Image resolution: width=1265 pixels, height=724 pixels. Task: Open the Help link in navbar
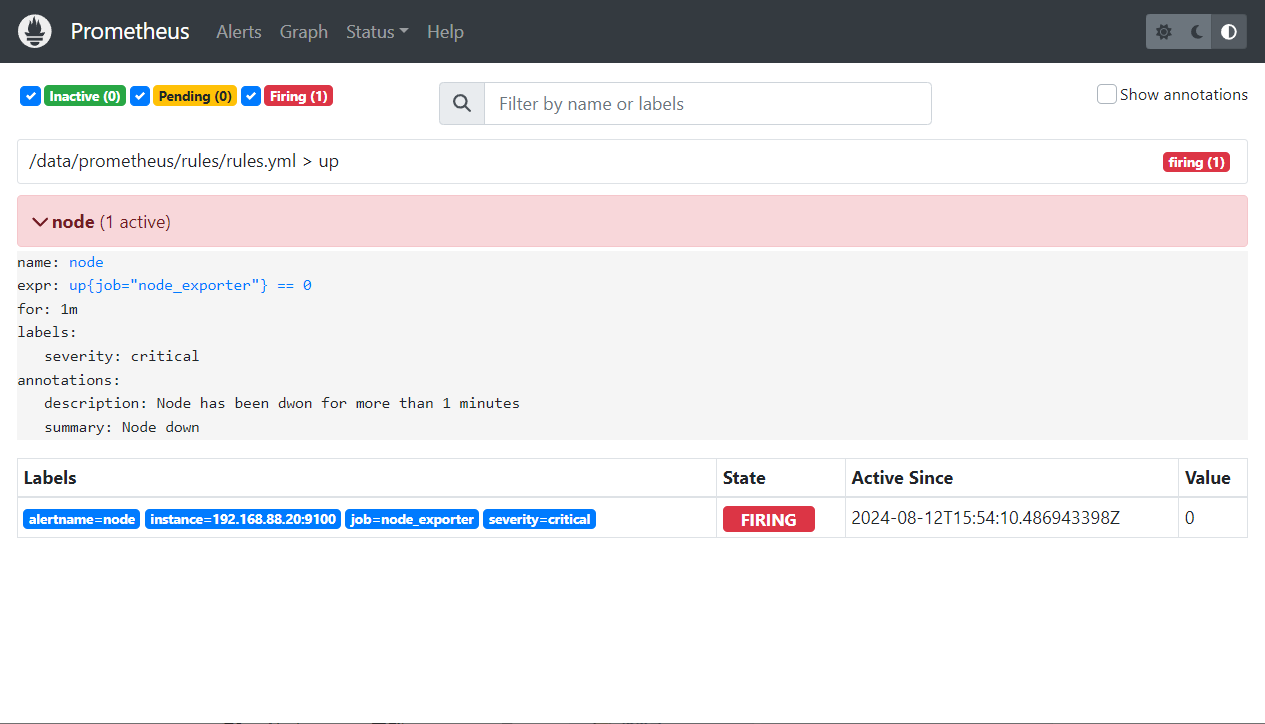[445, 32]
